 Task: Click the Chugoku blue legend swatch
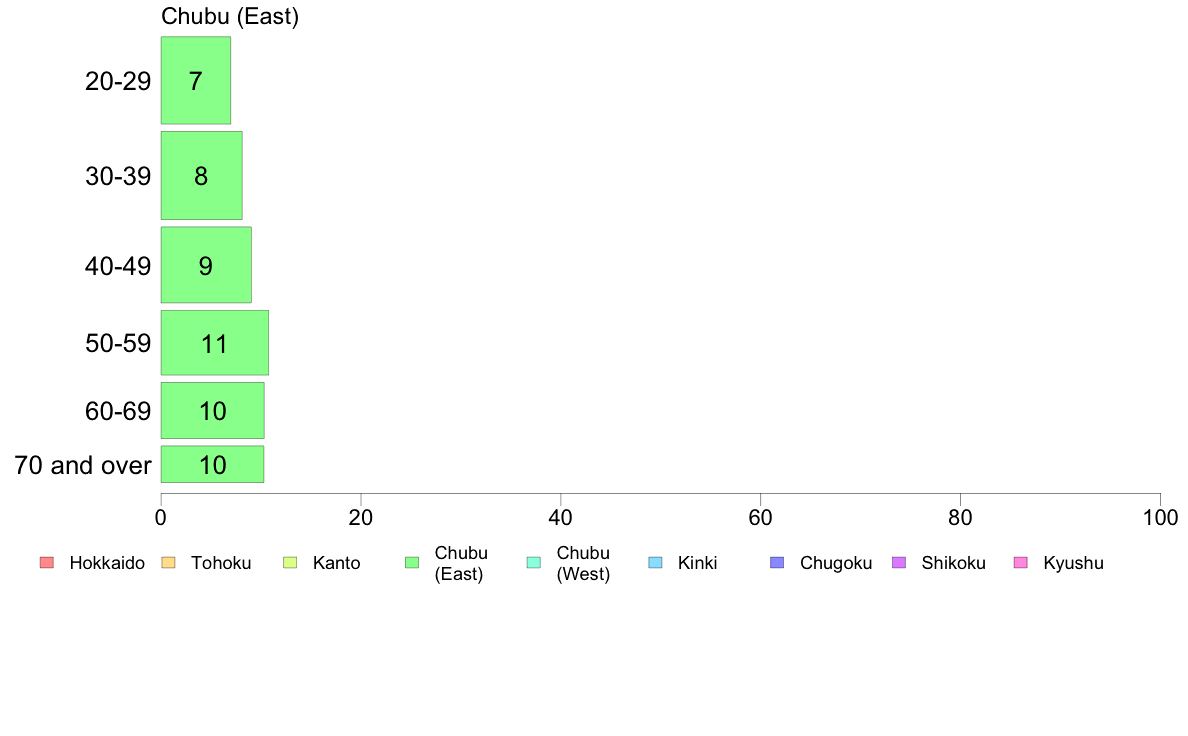coord(777,562)
